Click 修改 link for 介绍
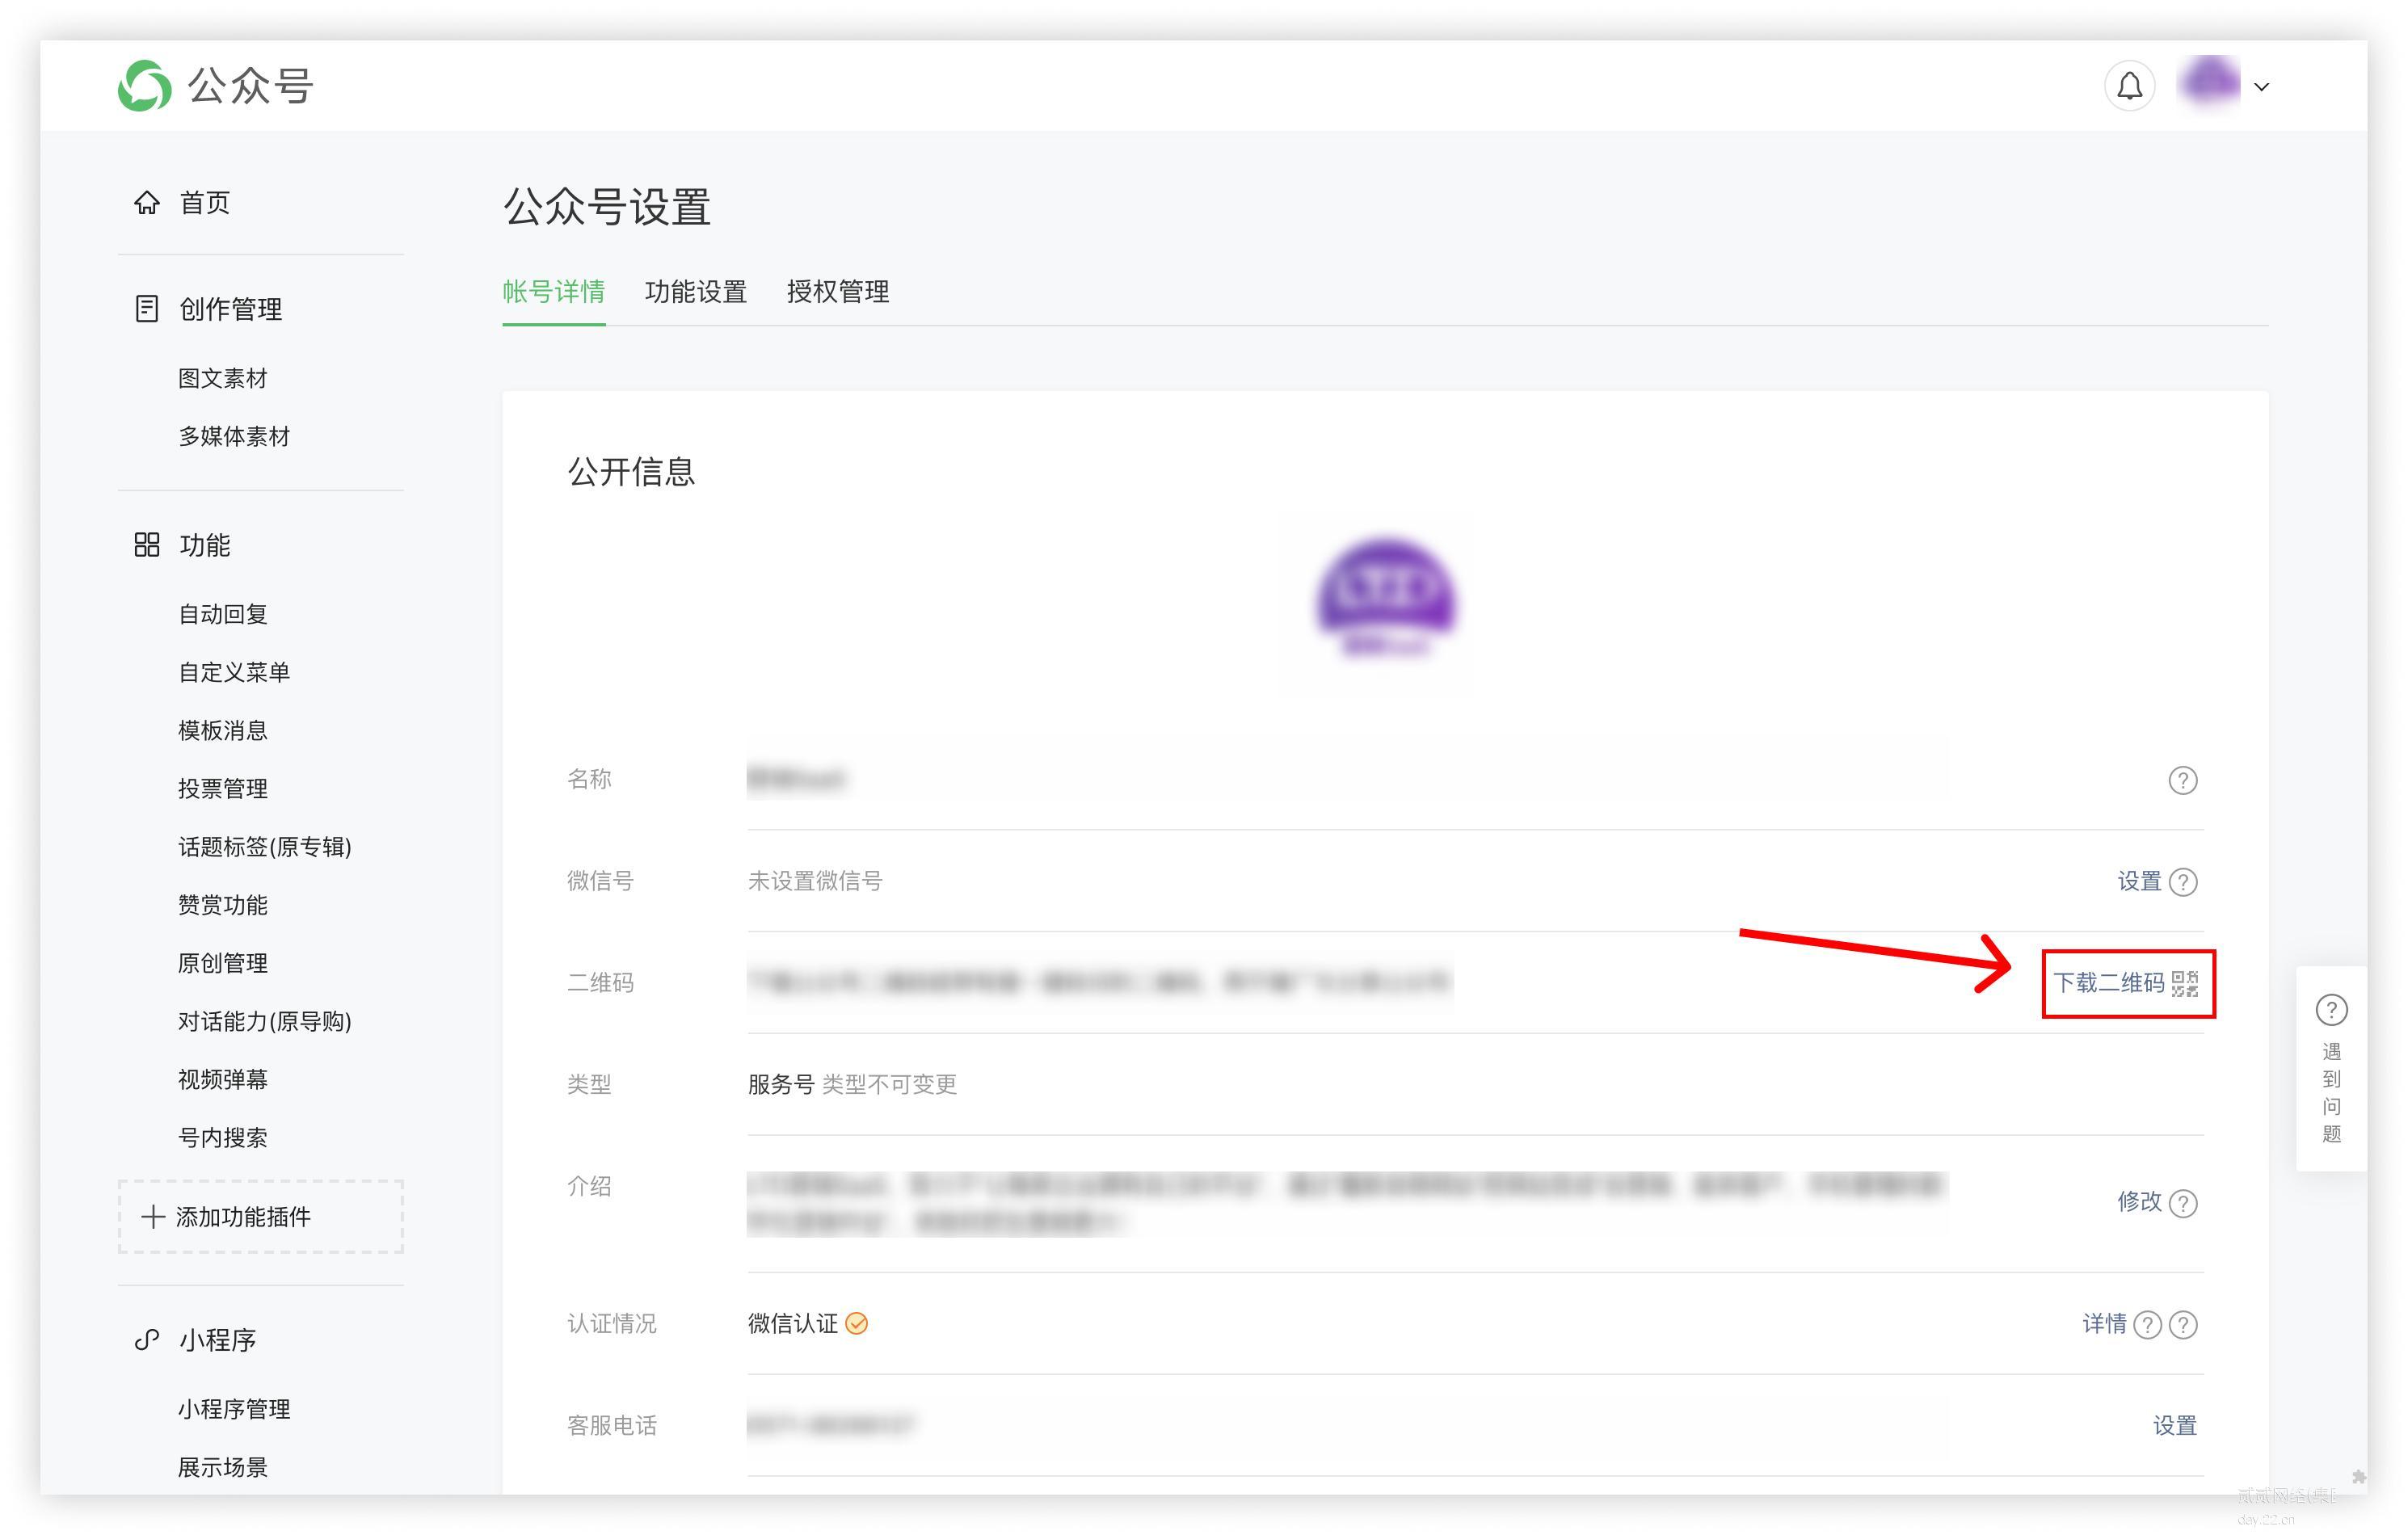Image resolution: width=2408 pixels, height=1535 pixels. click(2139, 1201)
